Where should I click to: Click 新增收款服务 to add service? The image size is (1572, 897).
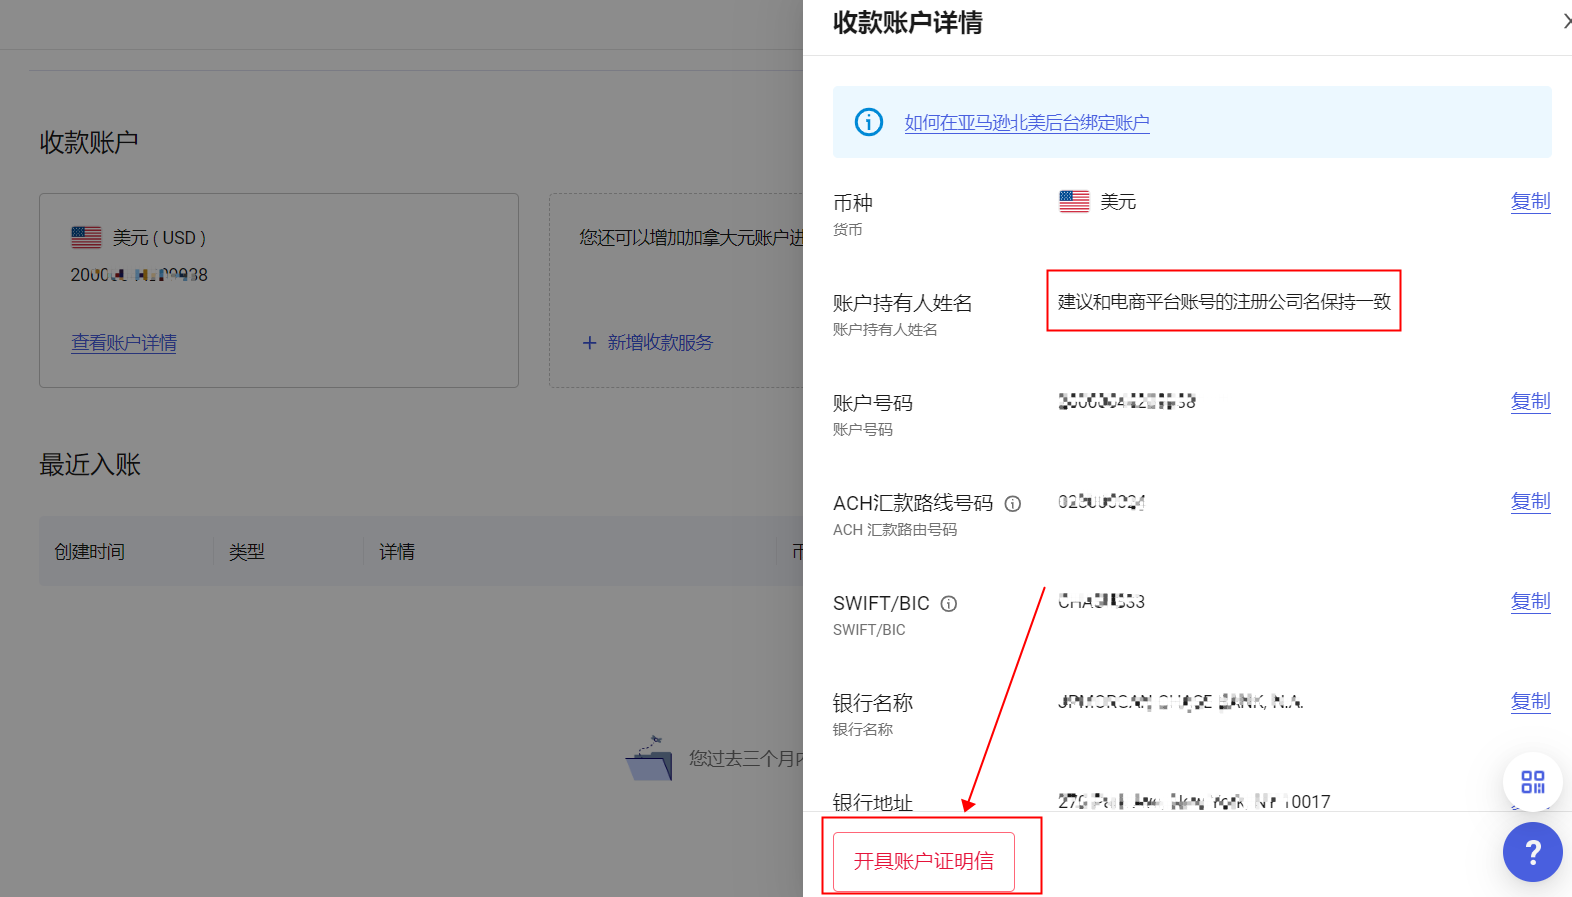point(660,343)
